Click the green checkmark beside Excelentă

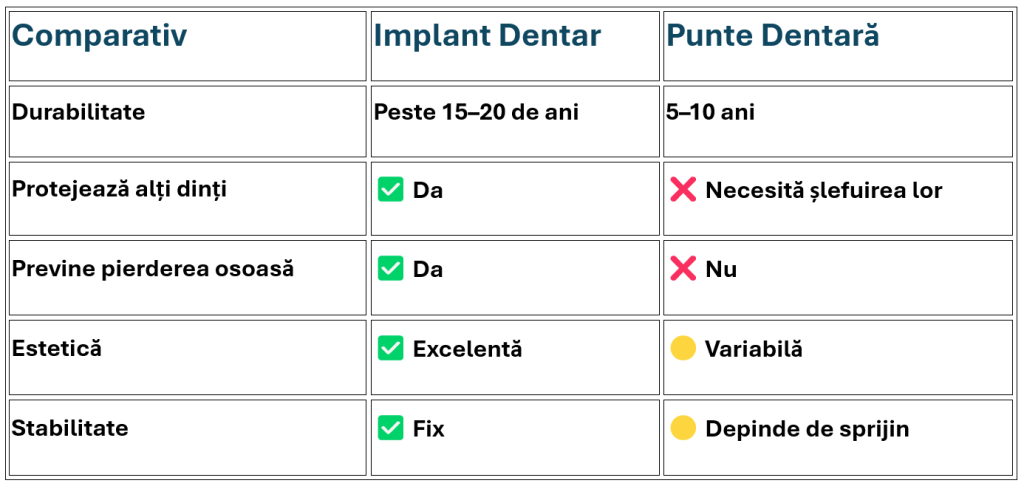tap(390, 349)
